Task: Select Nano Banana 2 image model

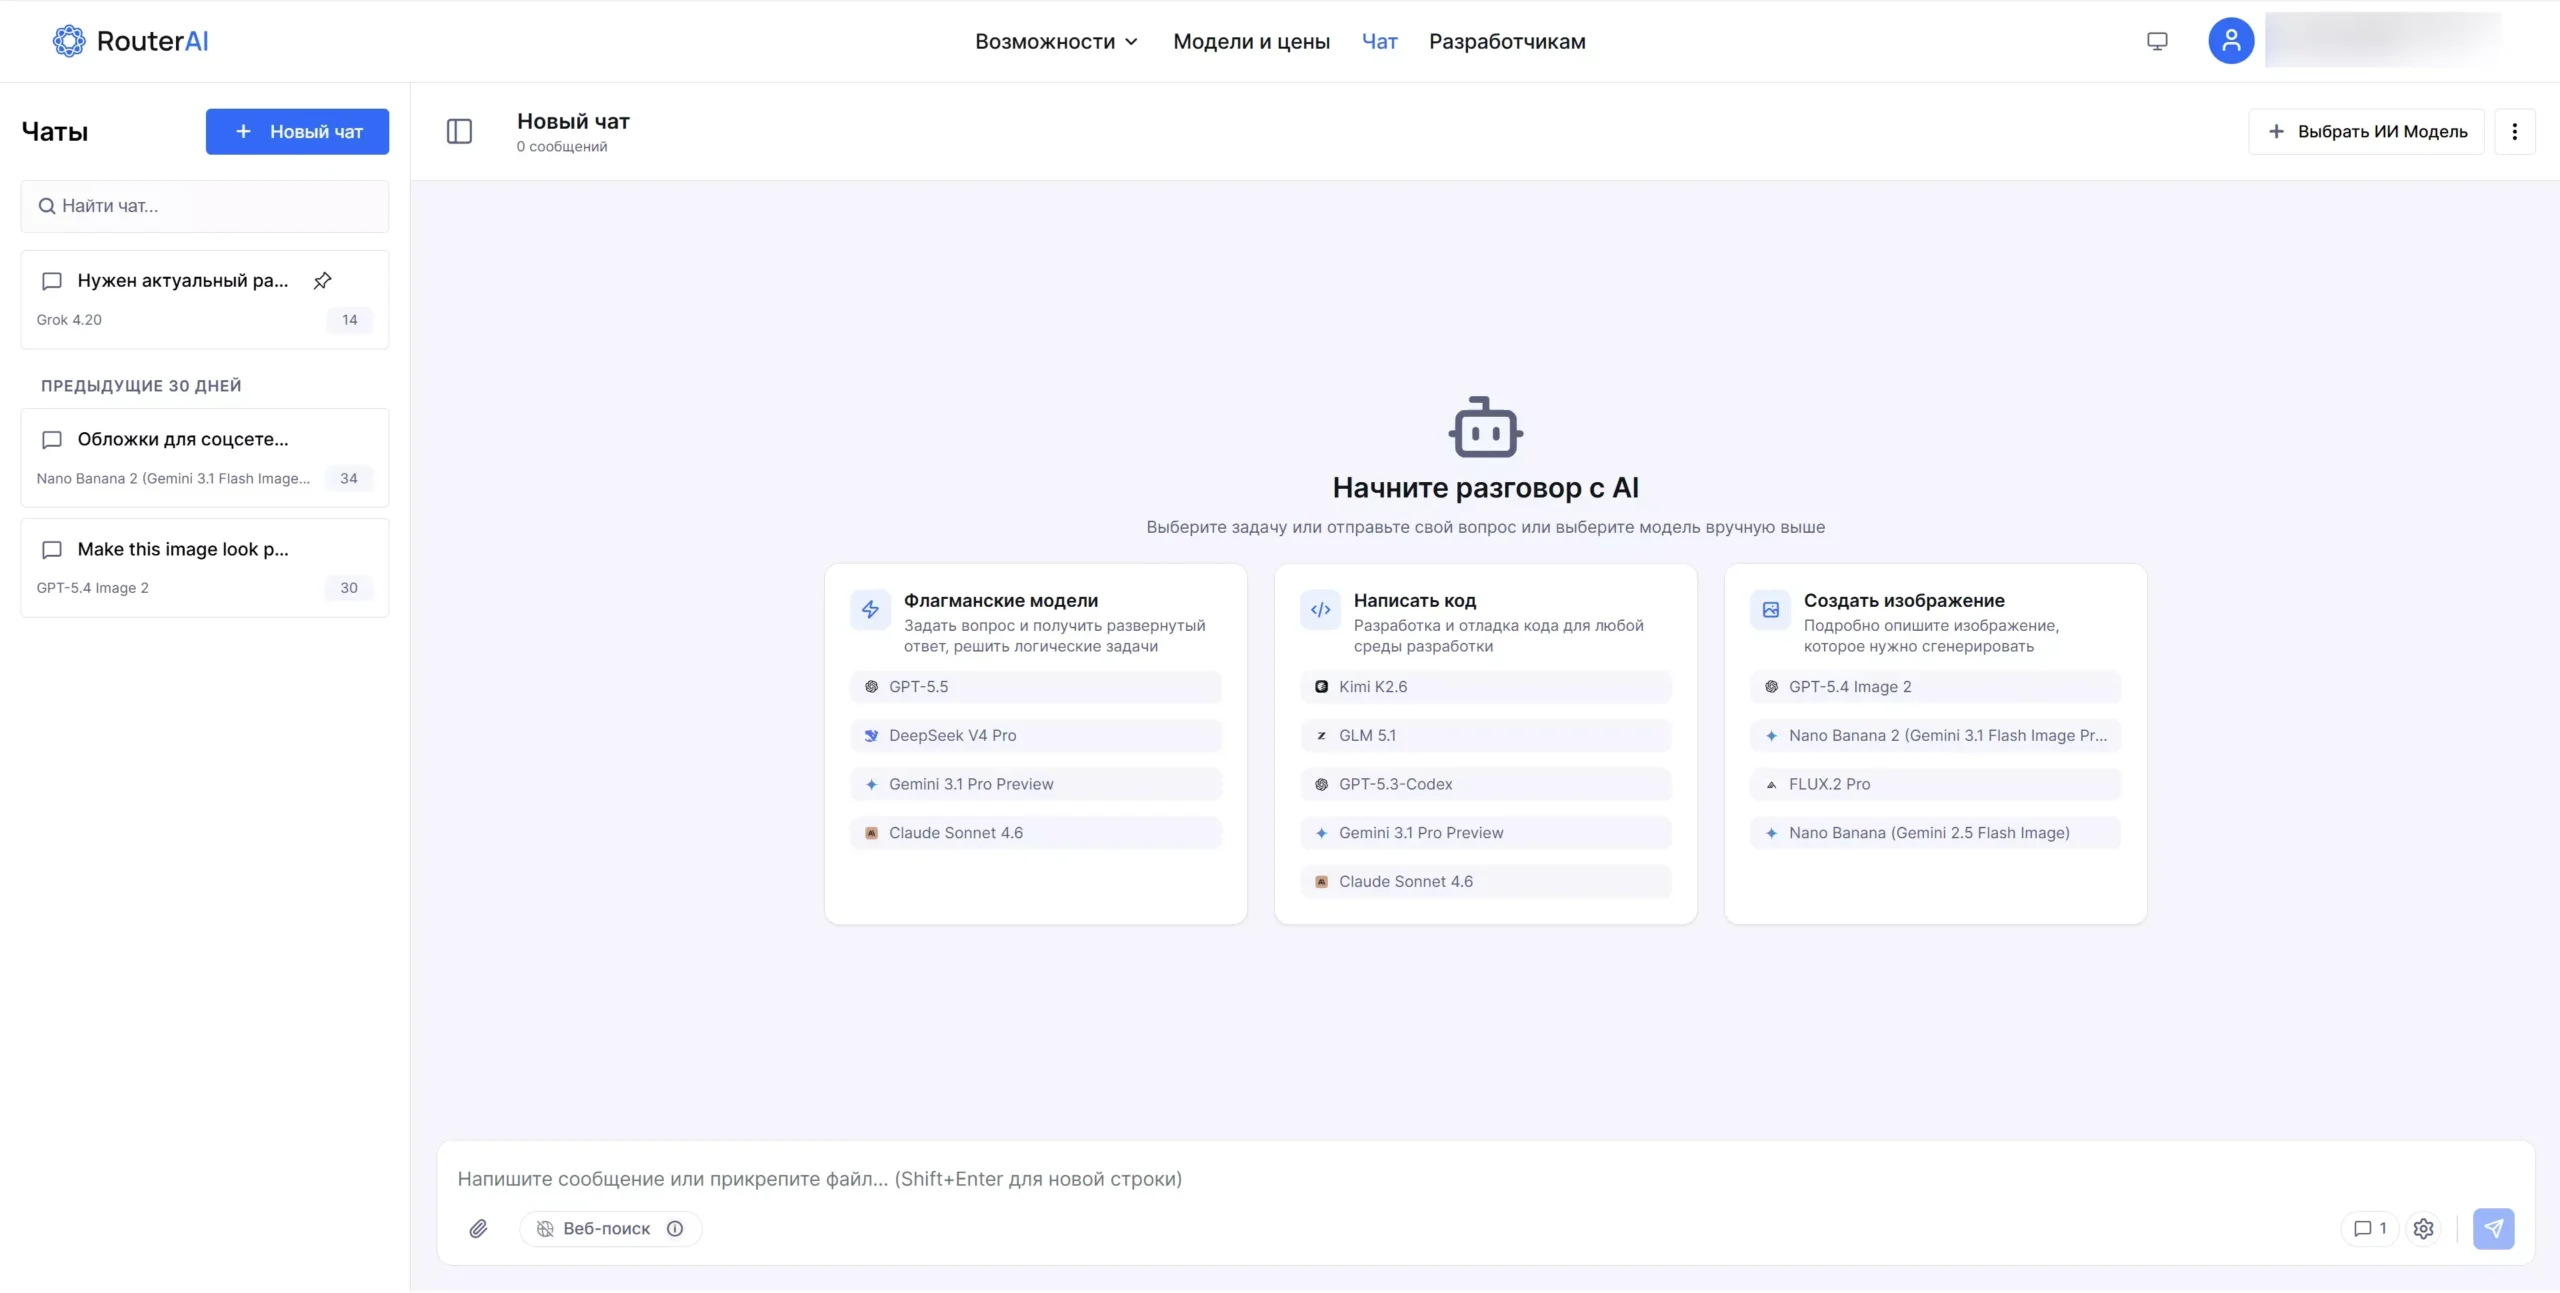Action: tap(1935, 735)
